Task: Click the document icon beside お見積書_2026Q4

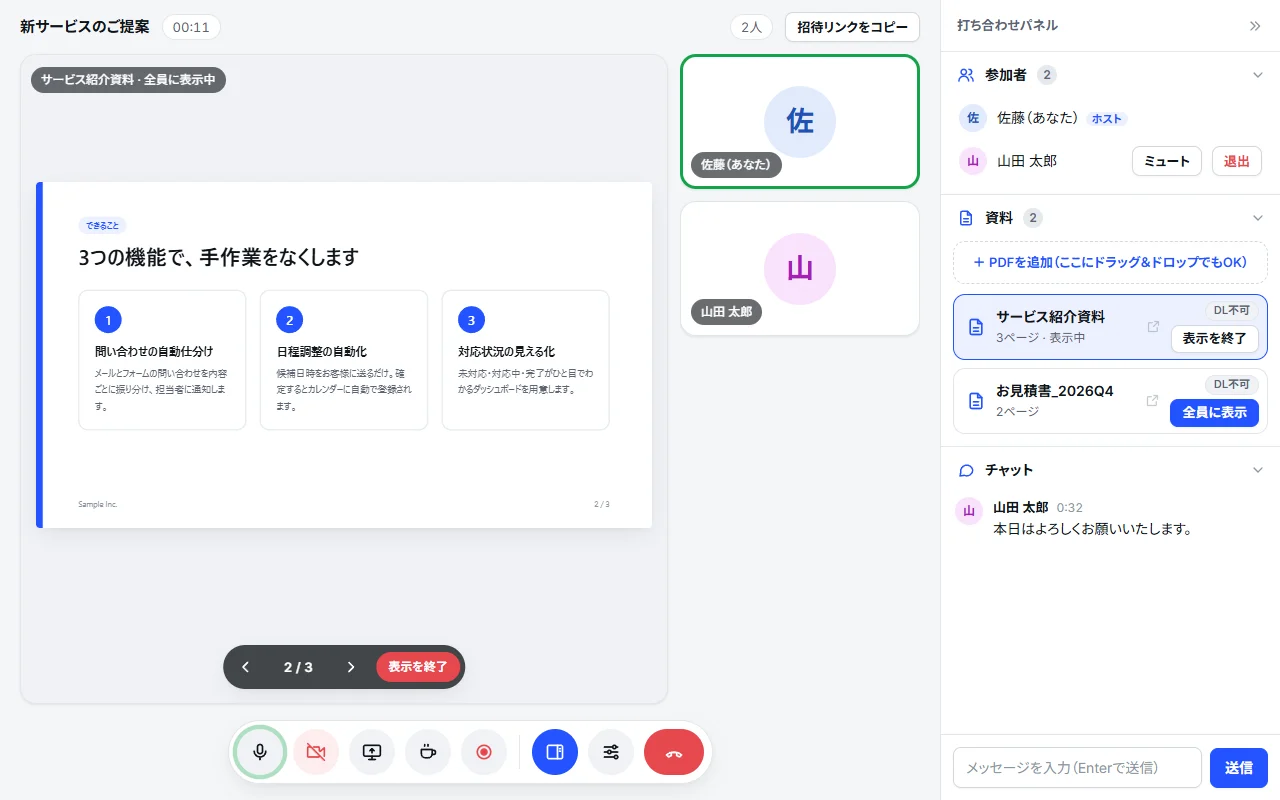Action: pyautogui.click(x=976, y=401)
